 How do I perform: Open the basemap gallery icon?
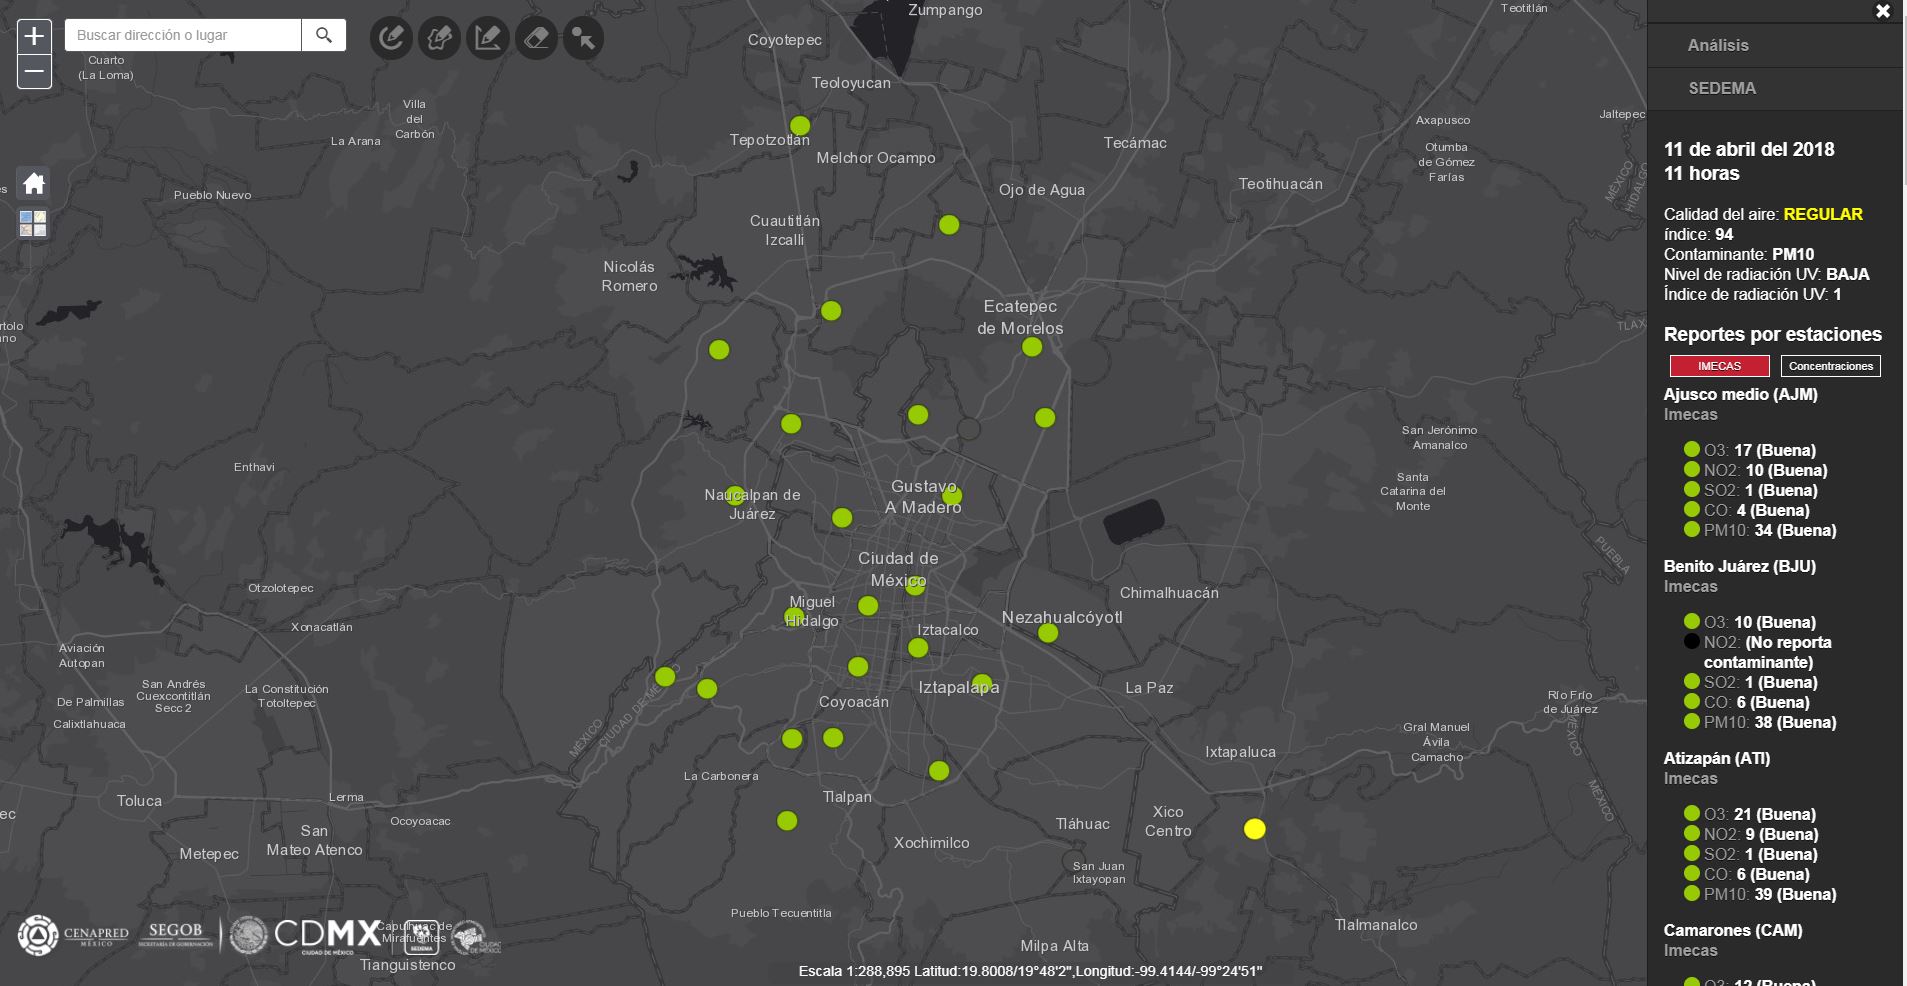pyautogui.click(x=33, y=223)
